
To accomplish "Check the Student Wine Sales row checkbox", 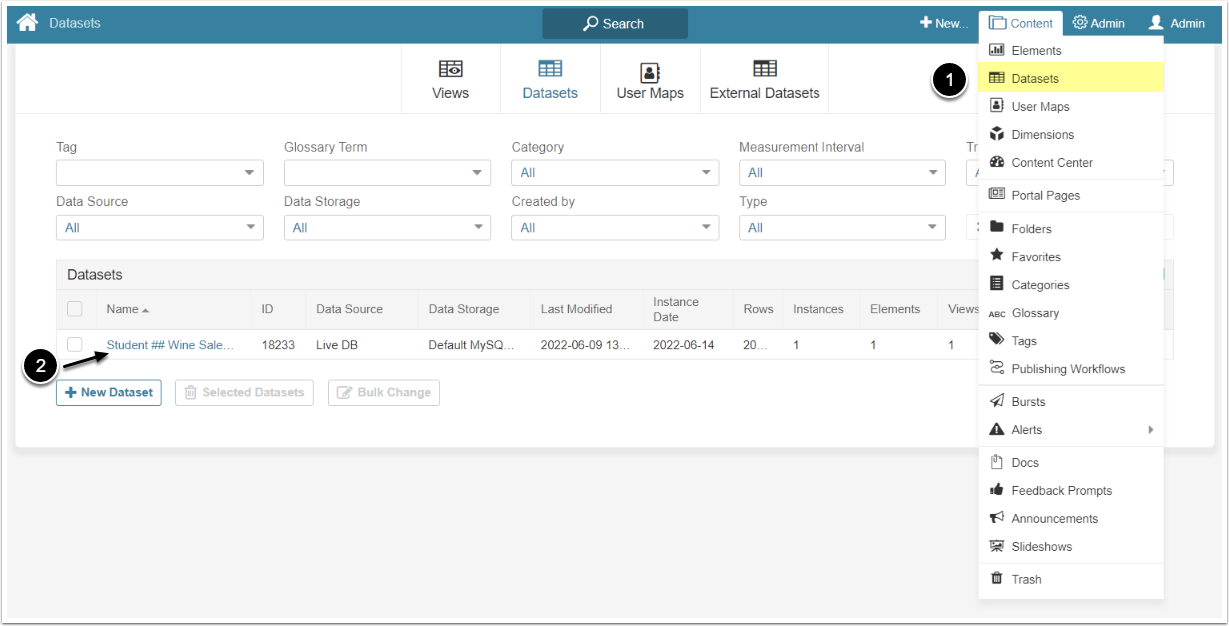I will point(75,345).
